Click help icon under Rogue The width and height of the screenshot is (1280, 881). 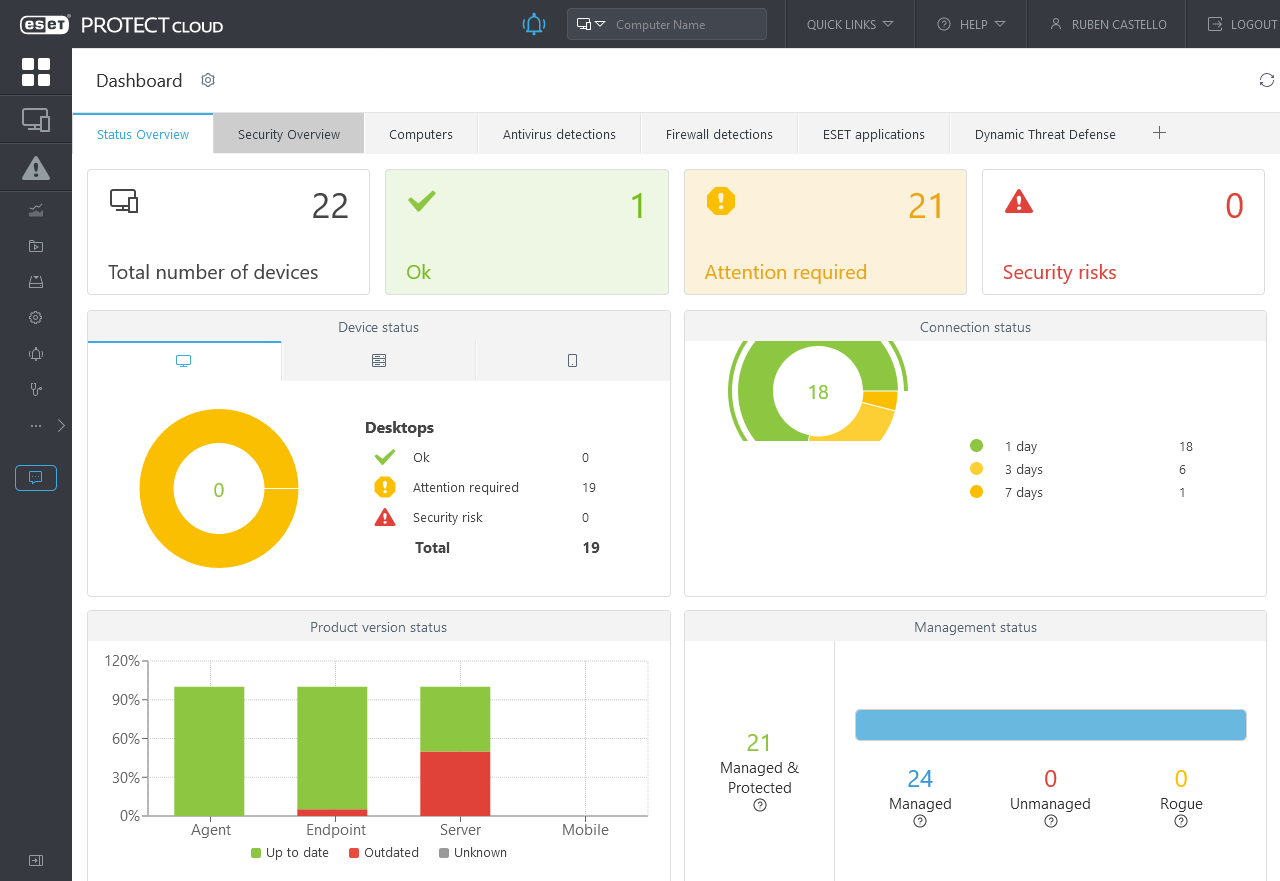click(1181, 822)
